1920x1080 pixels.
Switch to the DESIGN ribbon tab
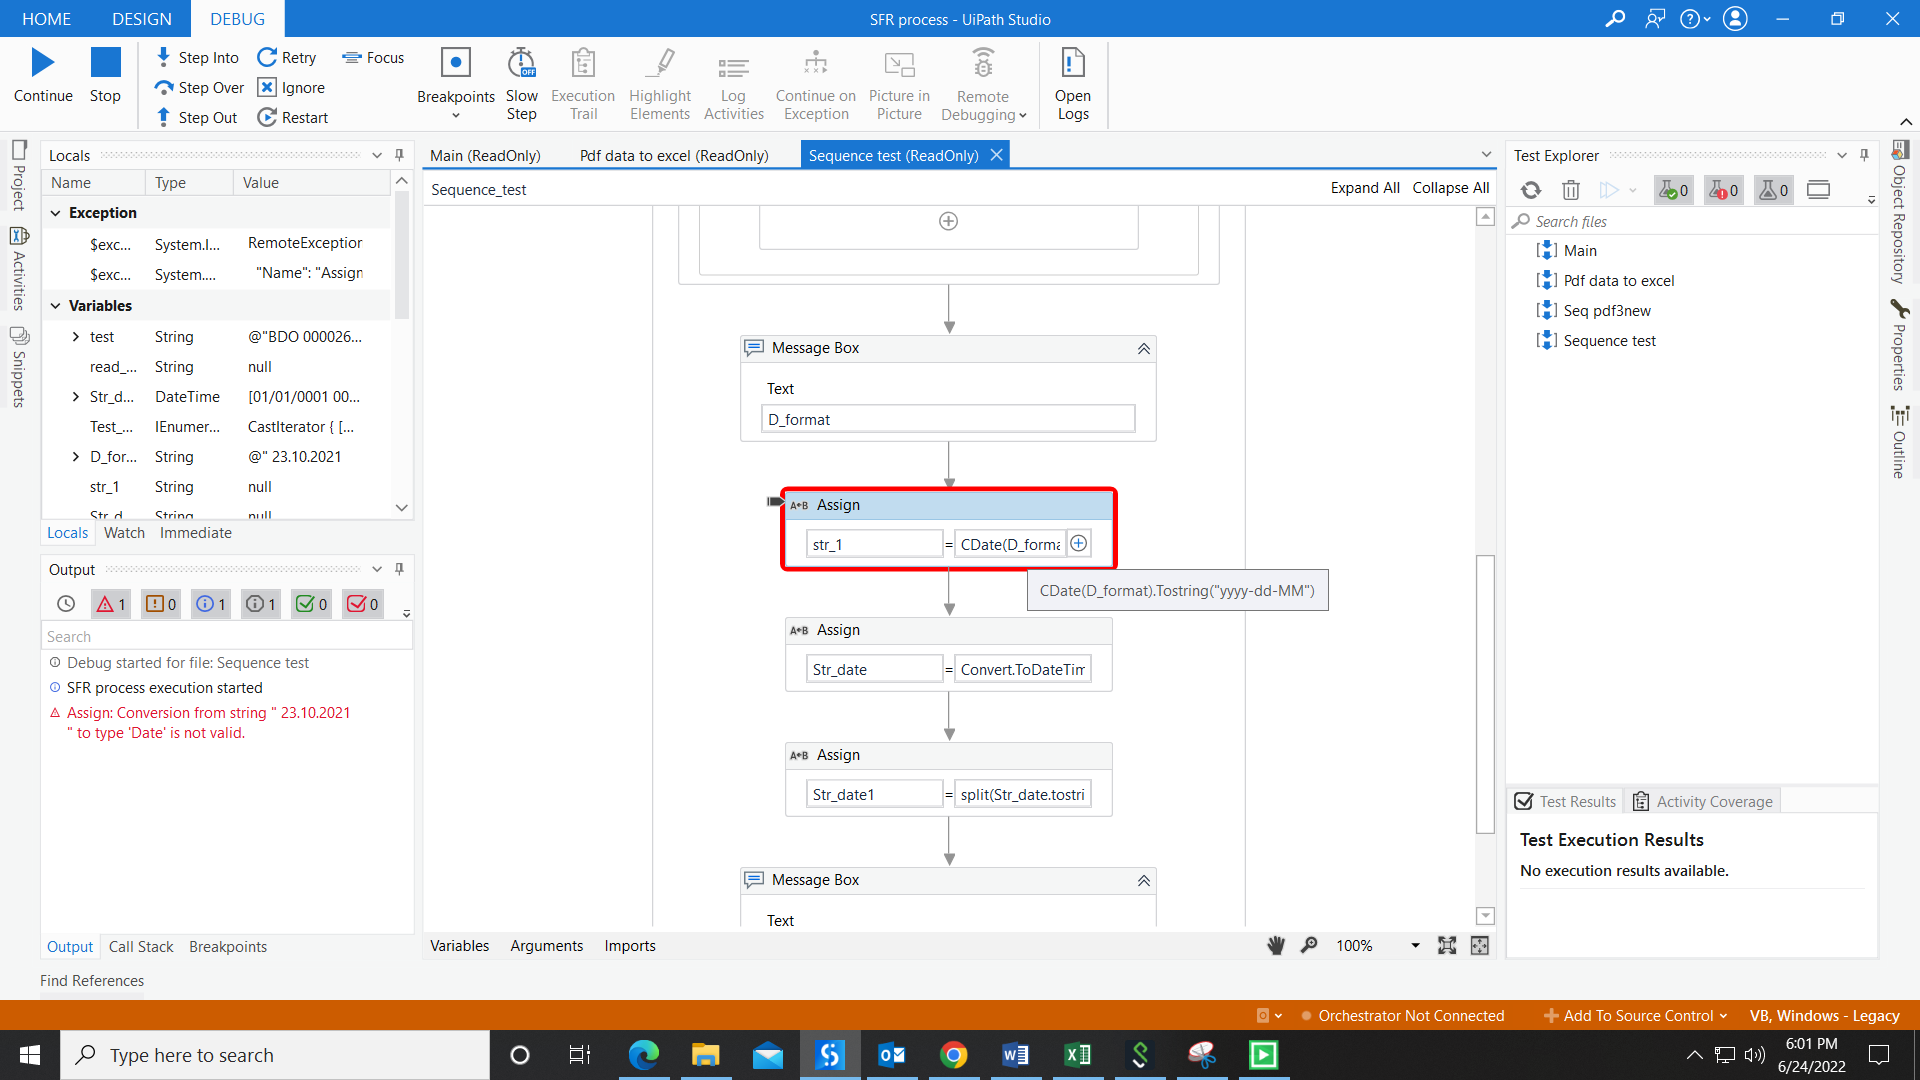tap(142, 19)
